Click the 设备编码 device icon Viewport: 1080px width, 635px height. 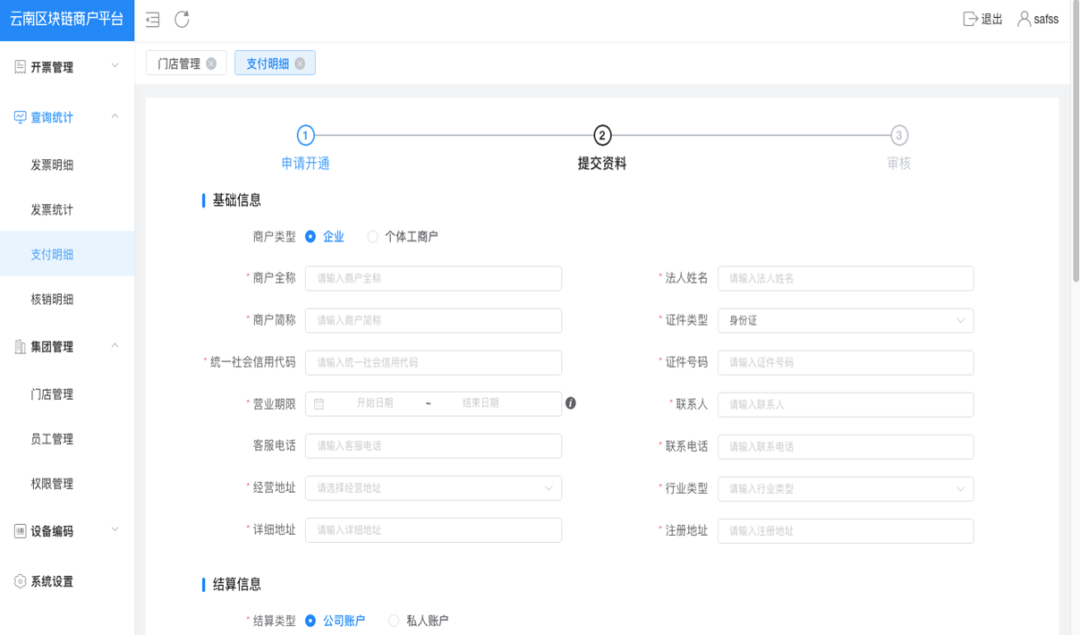20,531
